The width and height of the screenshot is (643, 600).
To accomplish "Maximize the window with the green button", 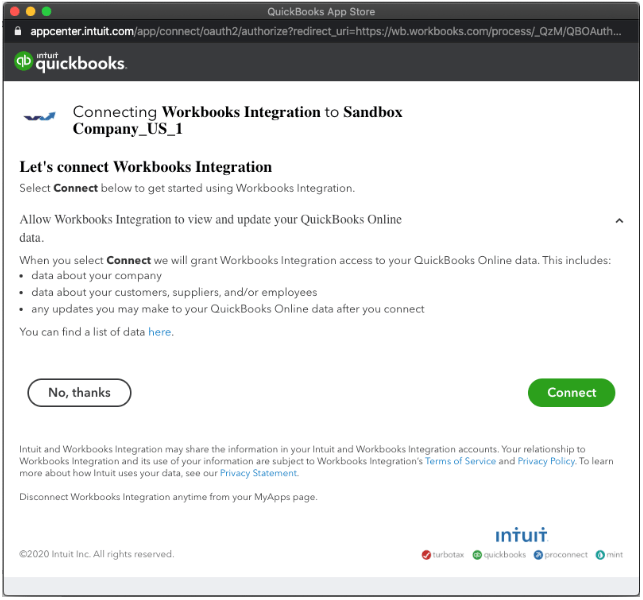I will (x=45, y=11).
